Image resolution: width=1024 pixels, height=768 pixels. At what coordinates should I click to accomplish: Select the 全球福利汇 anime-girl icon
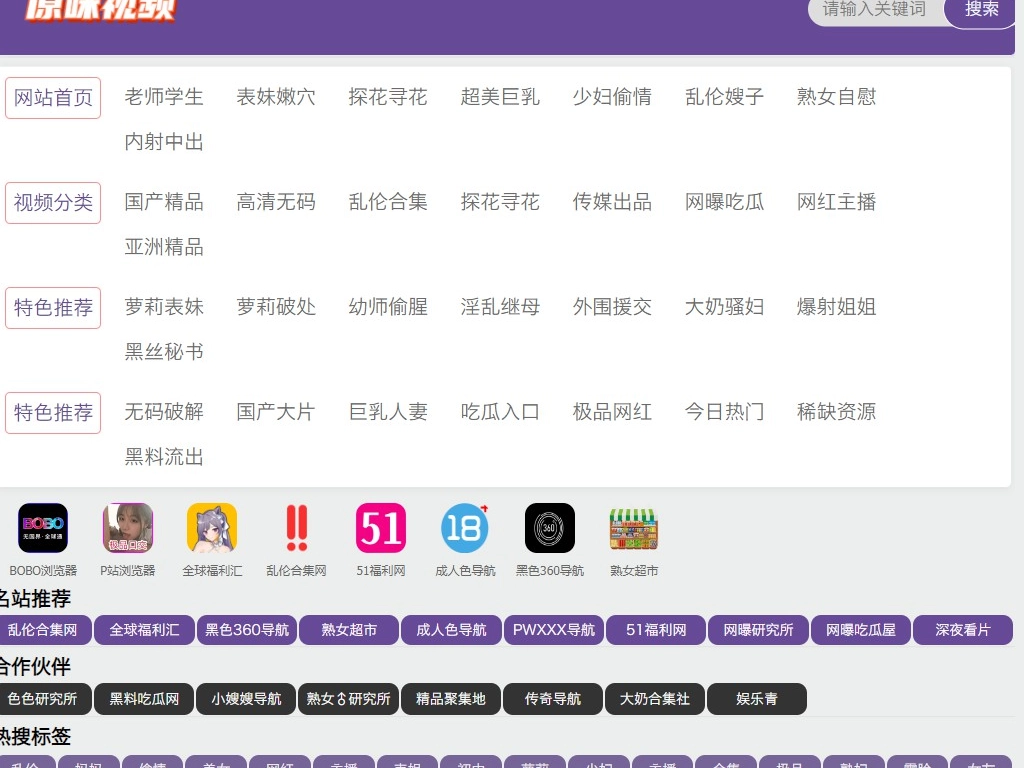point(212,528)
